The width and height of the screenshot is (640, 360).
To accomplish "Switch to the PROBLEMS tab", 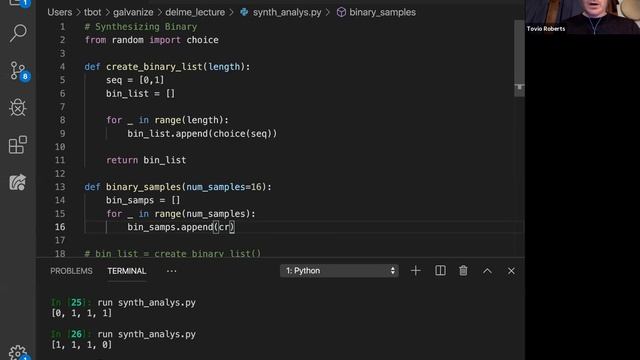I will tap(71, 271).
